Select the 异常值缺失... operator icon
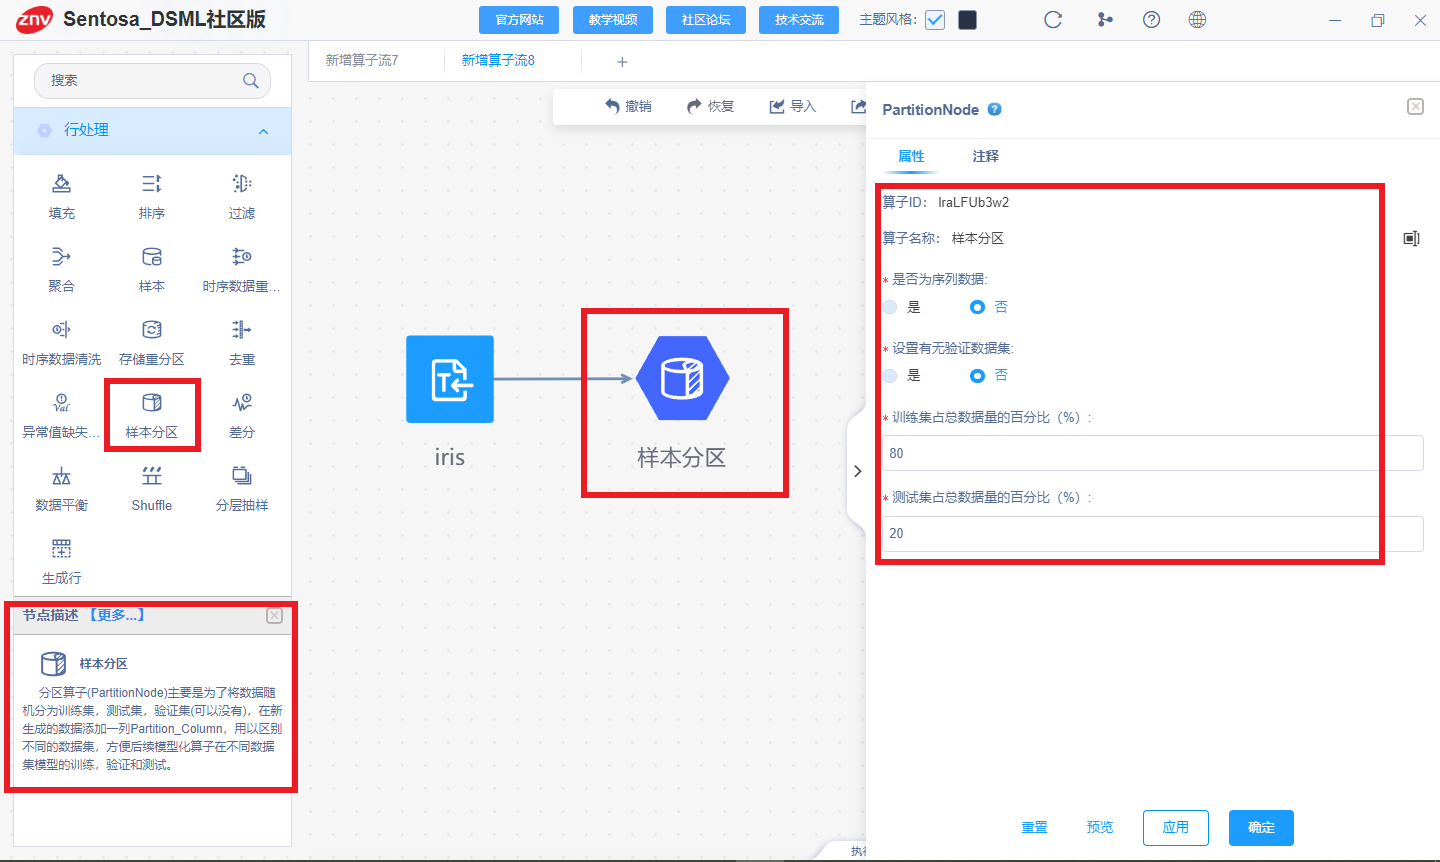 (61, 403)
